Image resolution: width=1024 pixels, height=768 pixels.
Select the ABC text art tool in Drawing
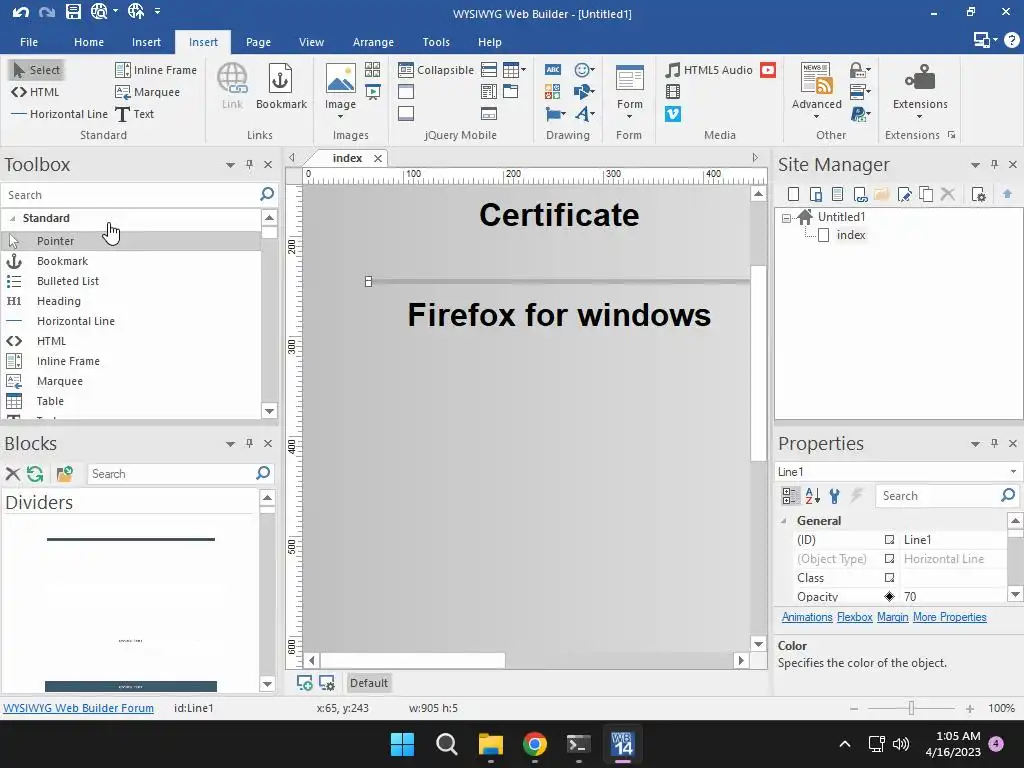[x=552, y=70]
